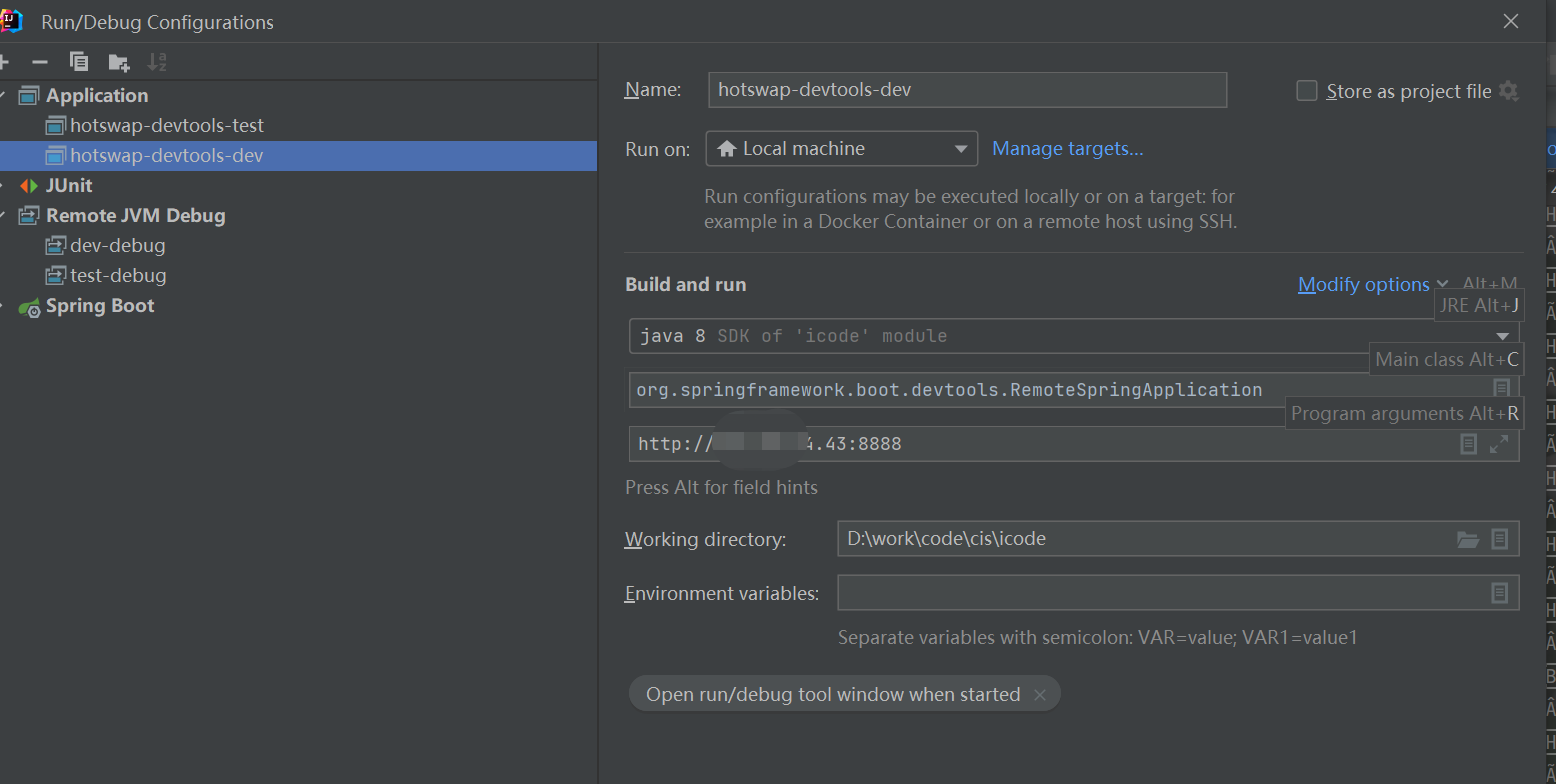This screenshot has width=1556, height=784.
Task: Click the 'Press Alt for field hints' text
Action: pos(721,488)
